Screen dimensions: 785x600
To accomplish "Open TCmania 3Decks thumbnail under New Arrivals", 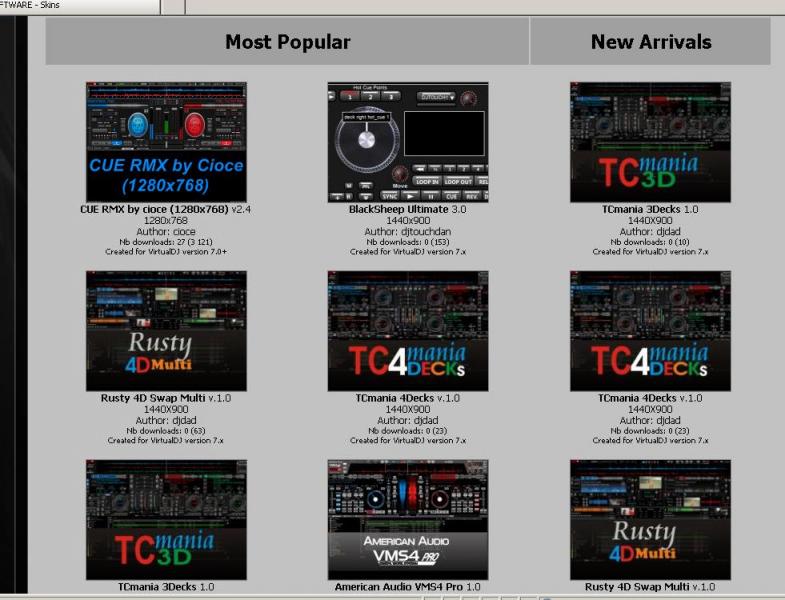I will click(x=650, y=142).
